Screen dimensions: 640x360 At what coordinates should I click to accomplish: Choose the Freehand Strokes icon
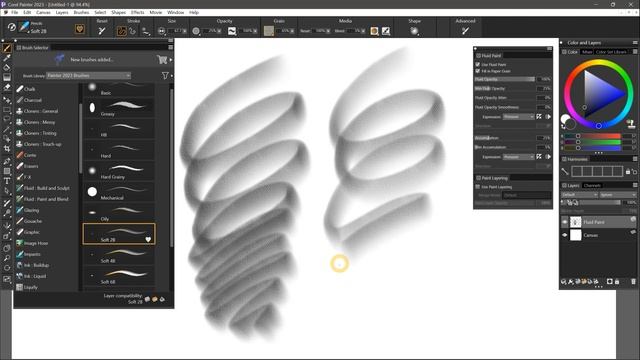click(x=122, y=31)
